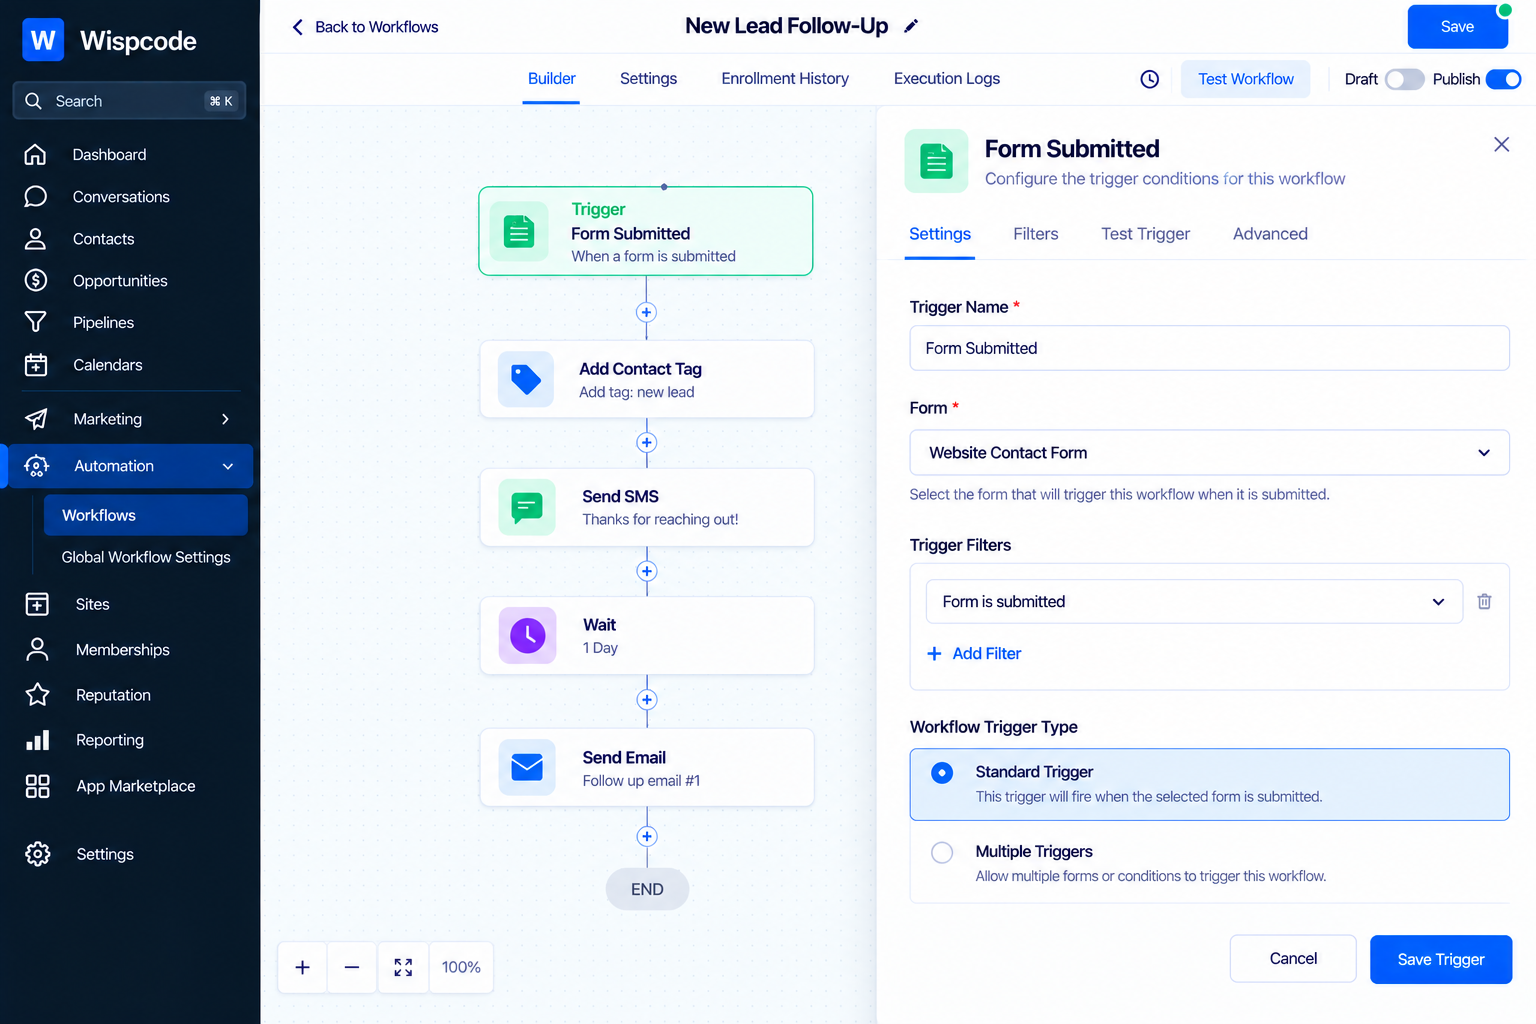Open the Dashboard home icon
This screenshot has height=1024, width=1536.
[x=35, y=154]
